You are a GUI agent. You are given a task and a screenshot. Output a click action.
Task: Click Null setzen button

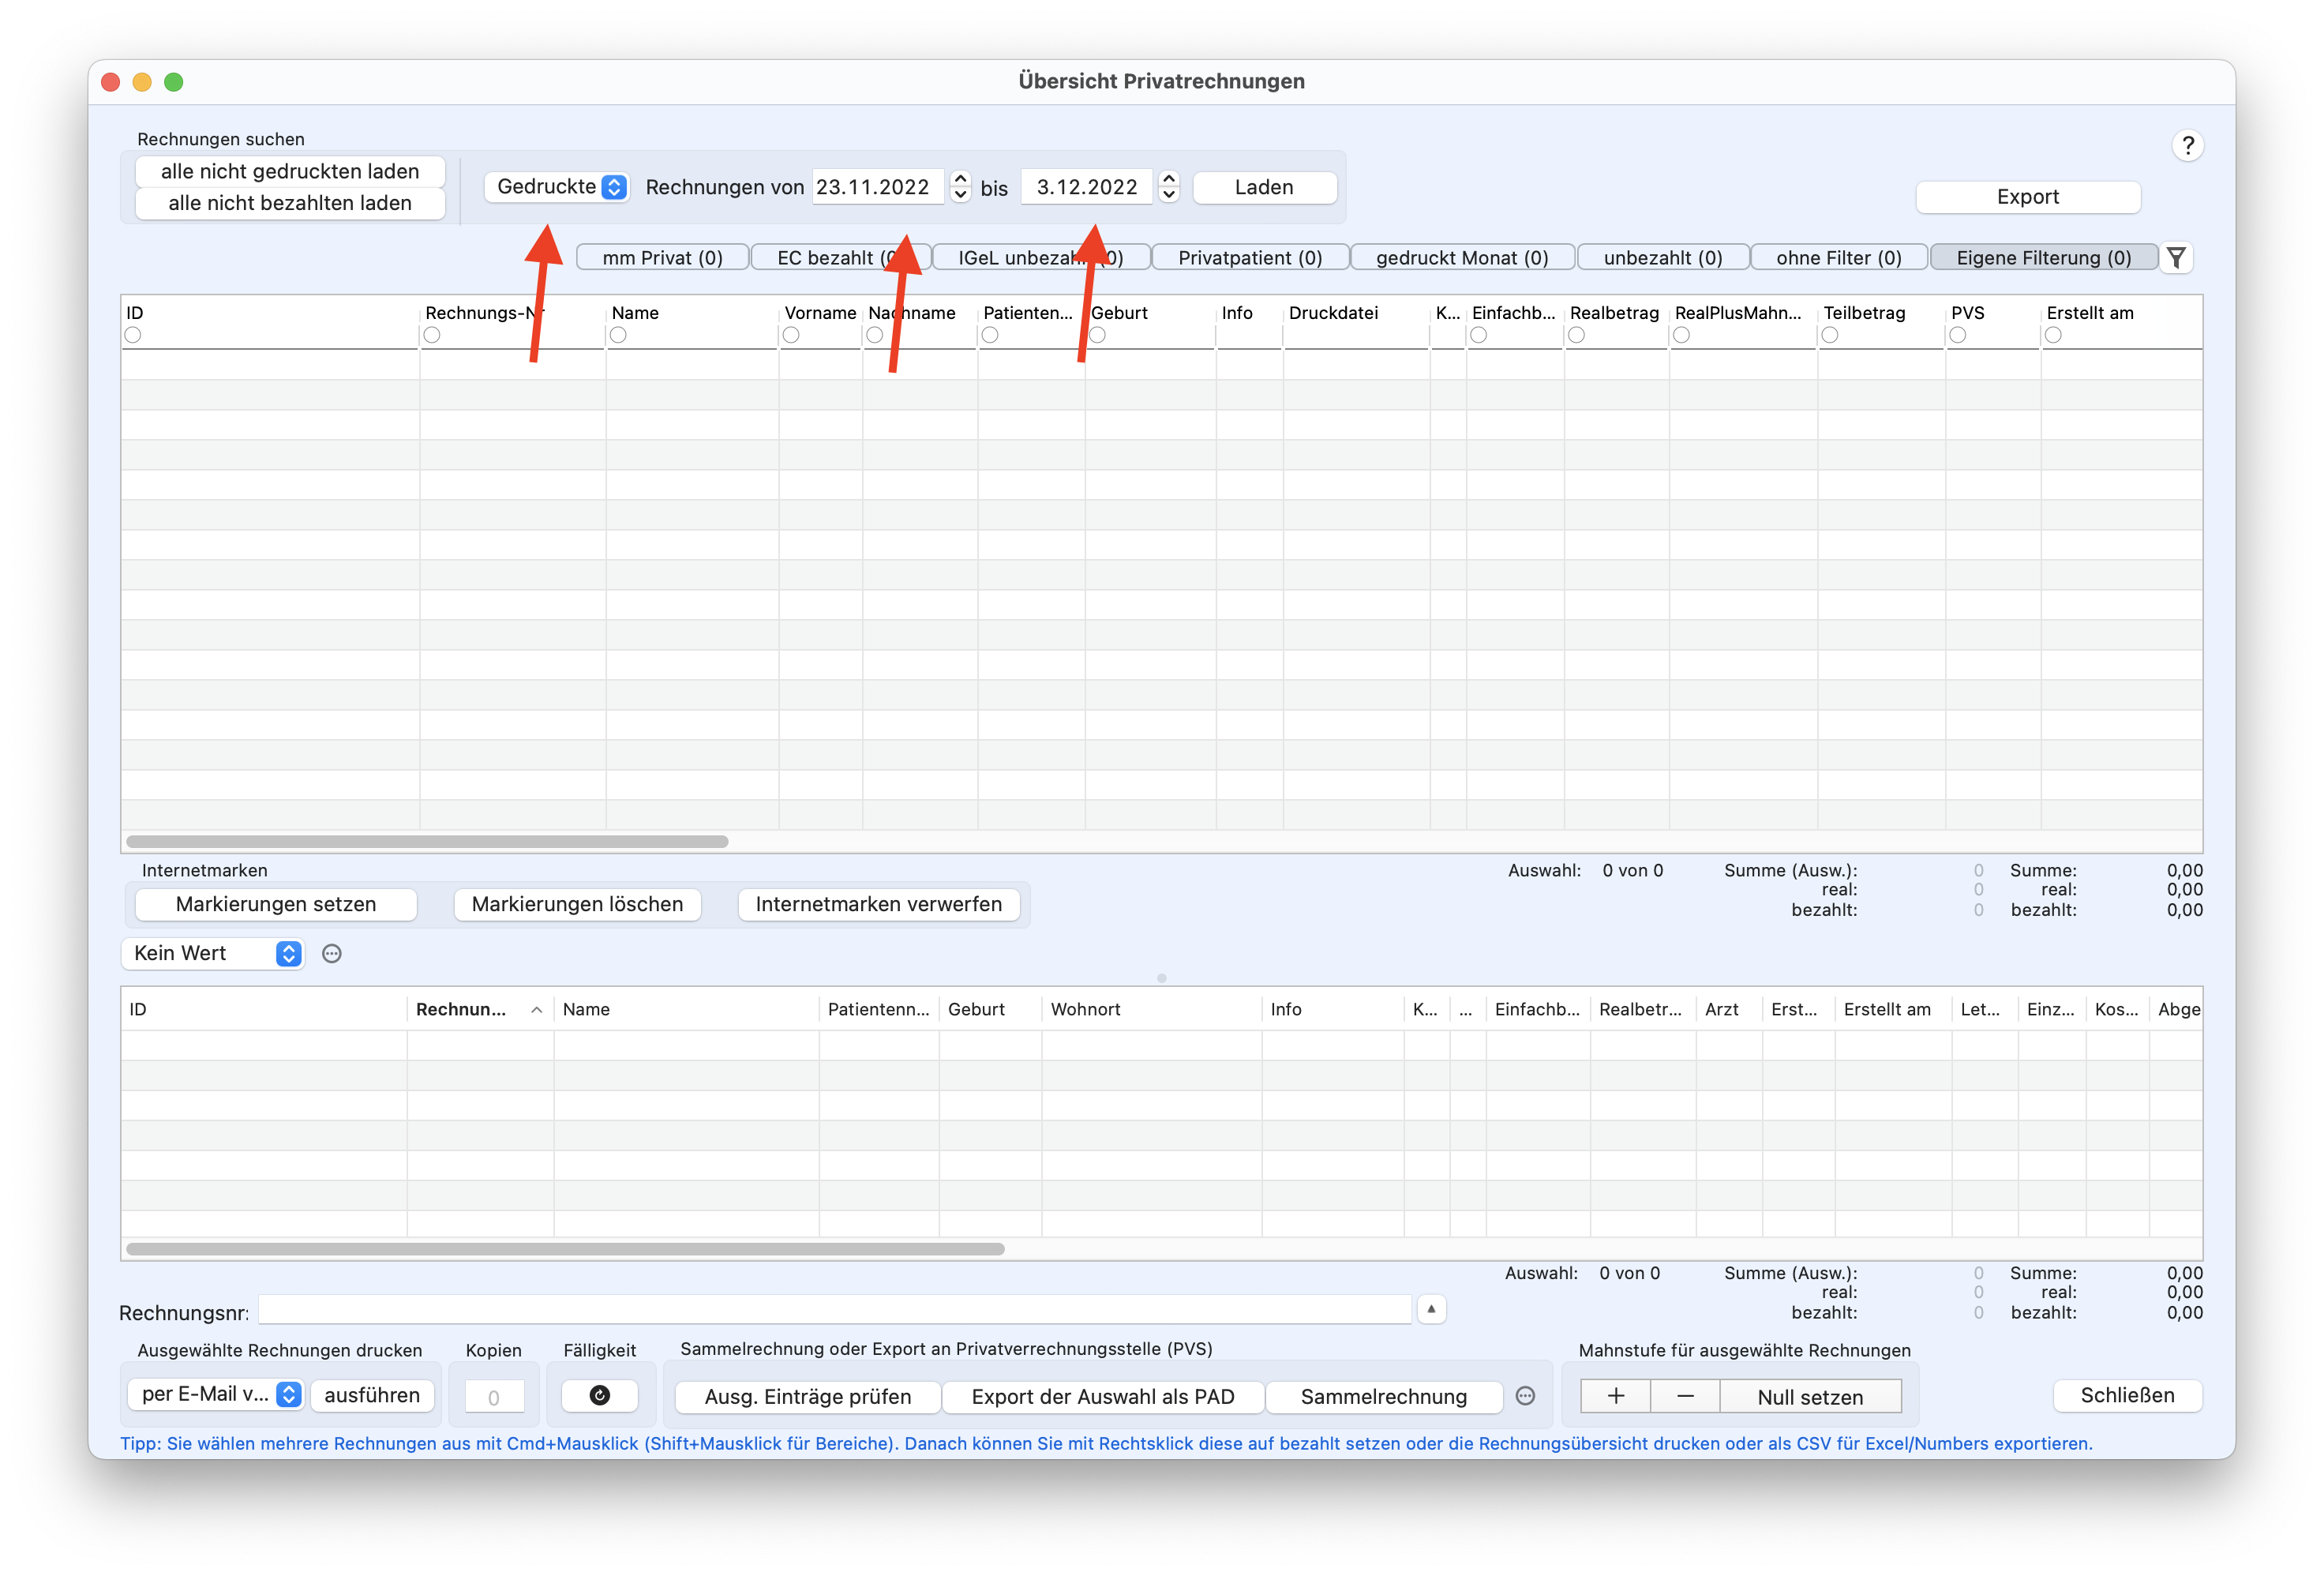[1810, 1397]
